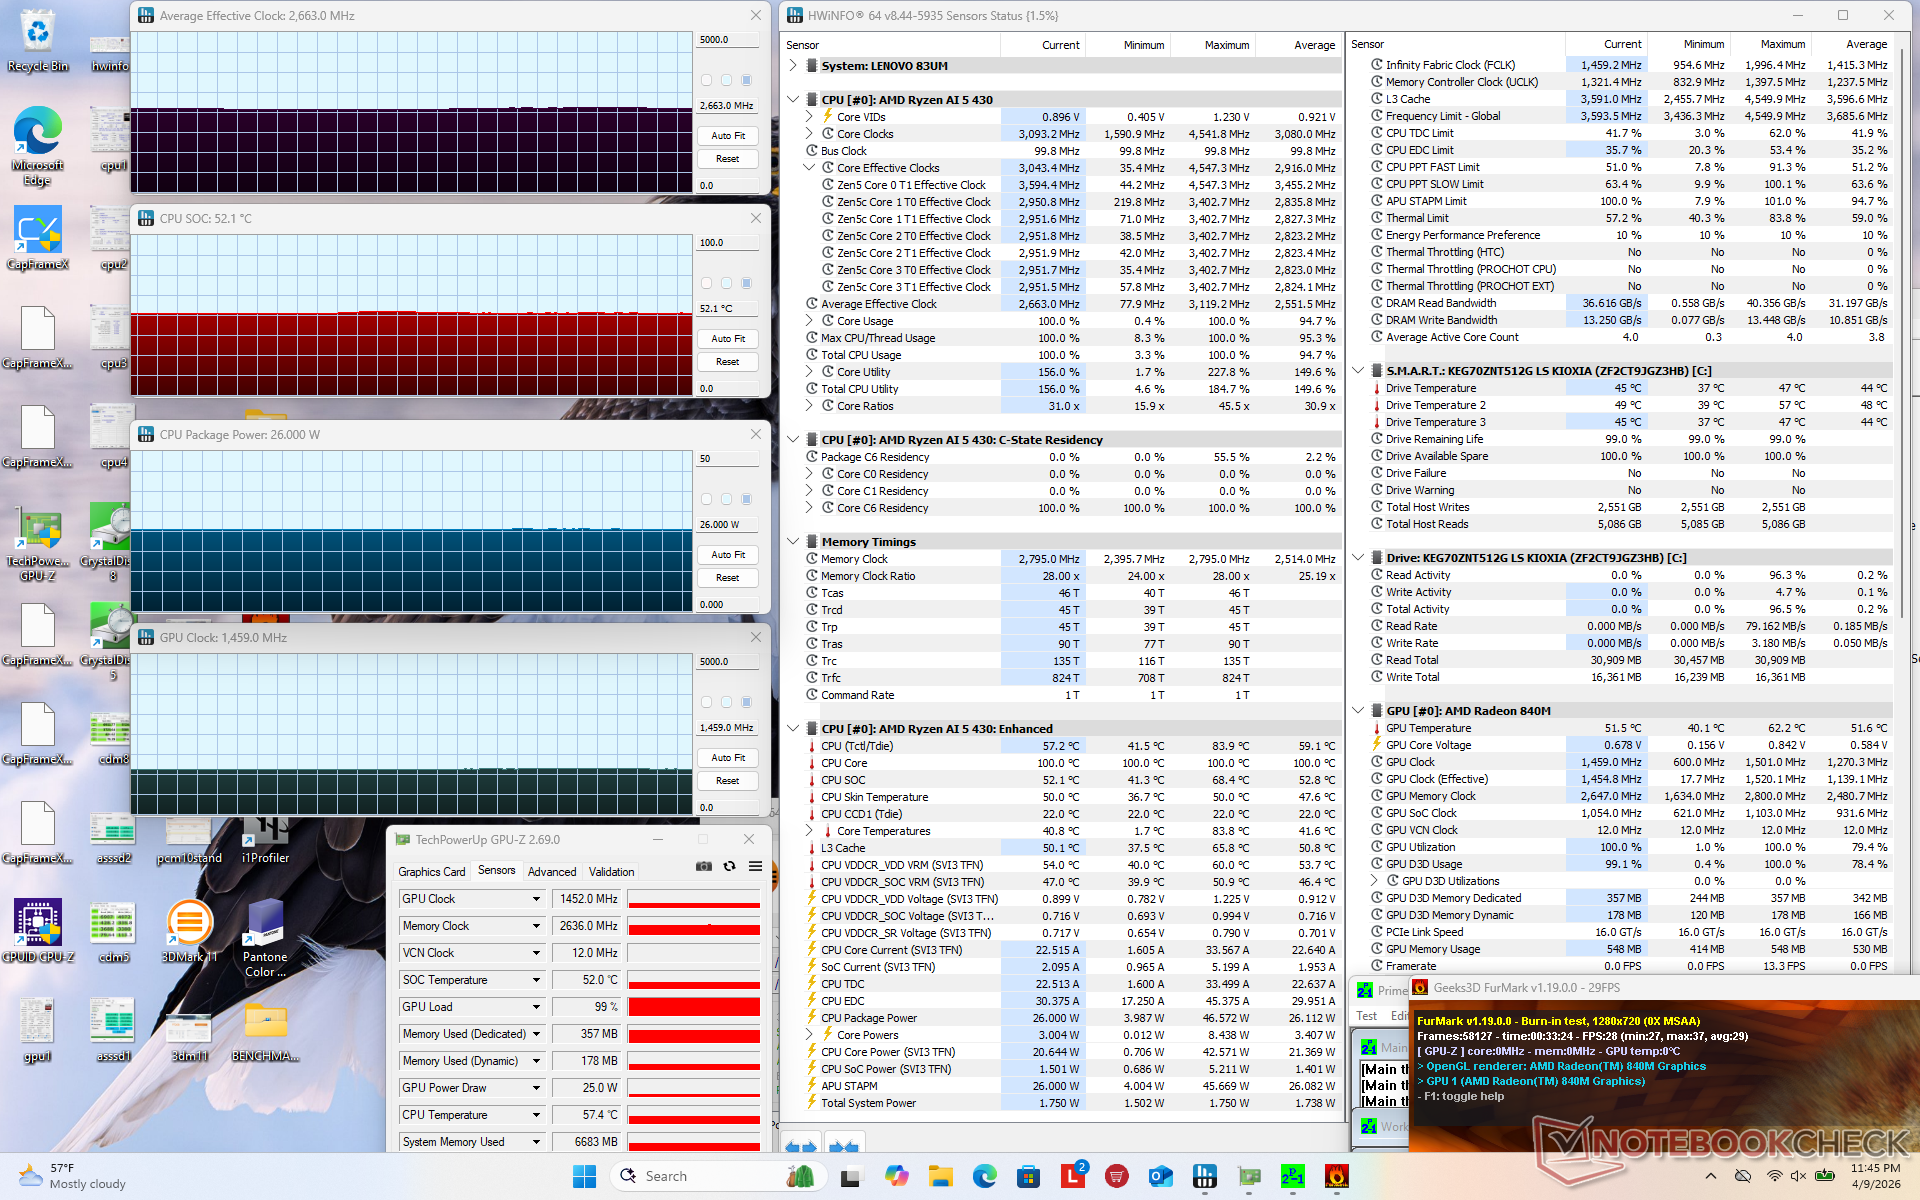
Task: Collapse the Memory Timings section
Action: (x=793, y=542)
